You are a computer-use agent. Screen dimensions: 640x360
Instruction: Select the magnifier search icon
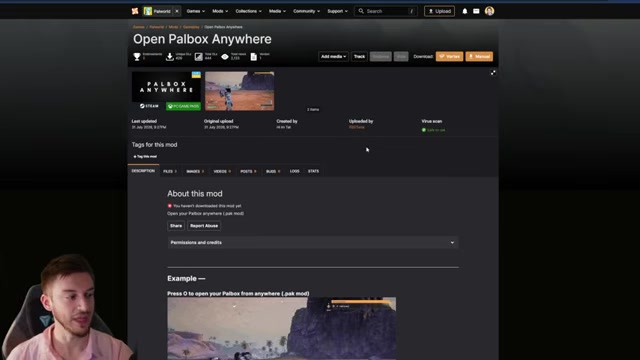pyautogui.click(x=361, y=11)
